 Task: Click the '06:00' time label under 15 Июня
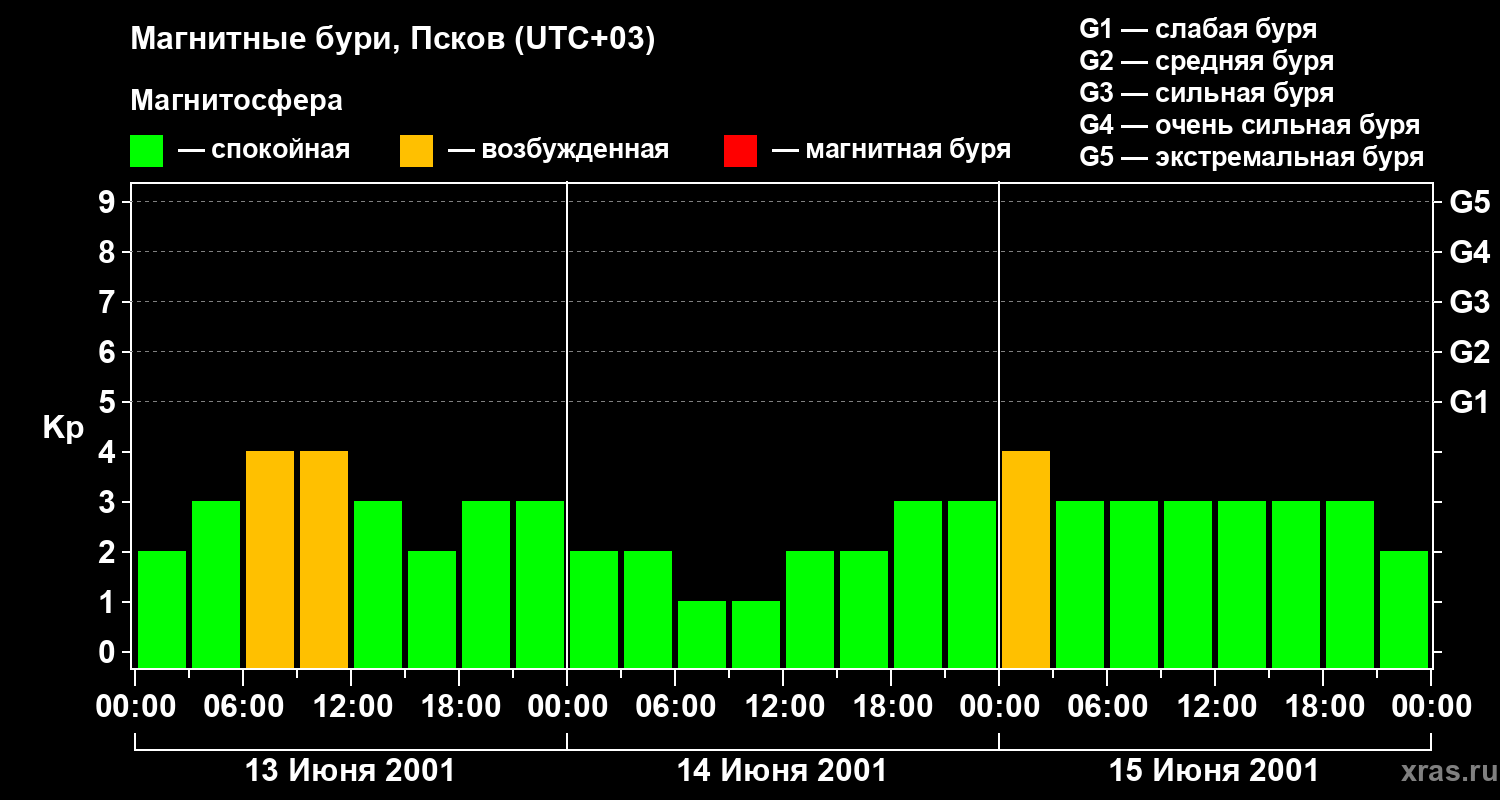point(1106,706)
